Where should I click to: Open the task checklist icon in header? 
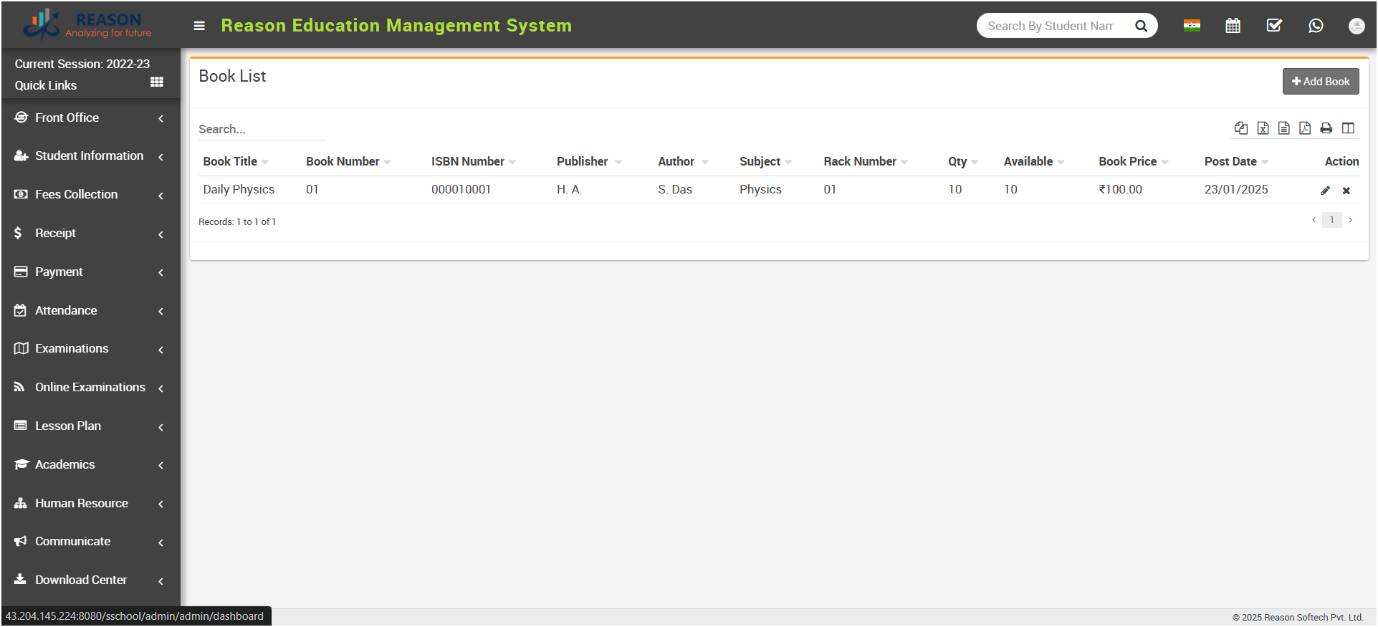(1274, 26)
